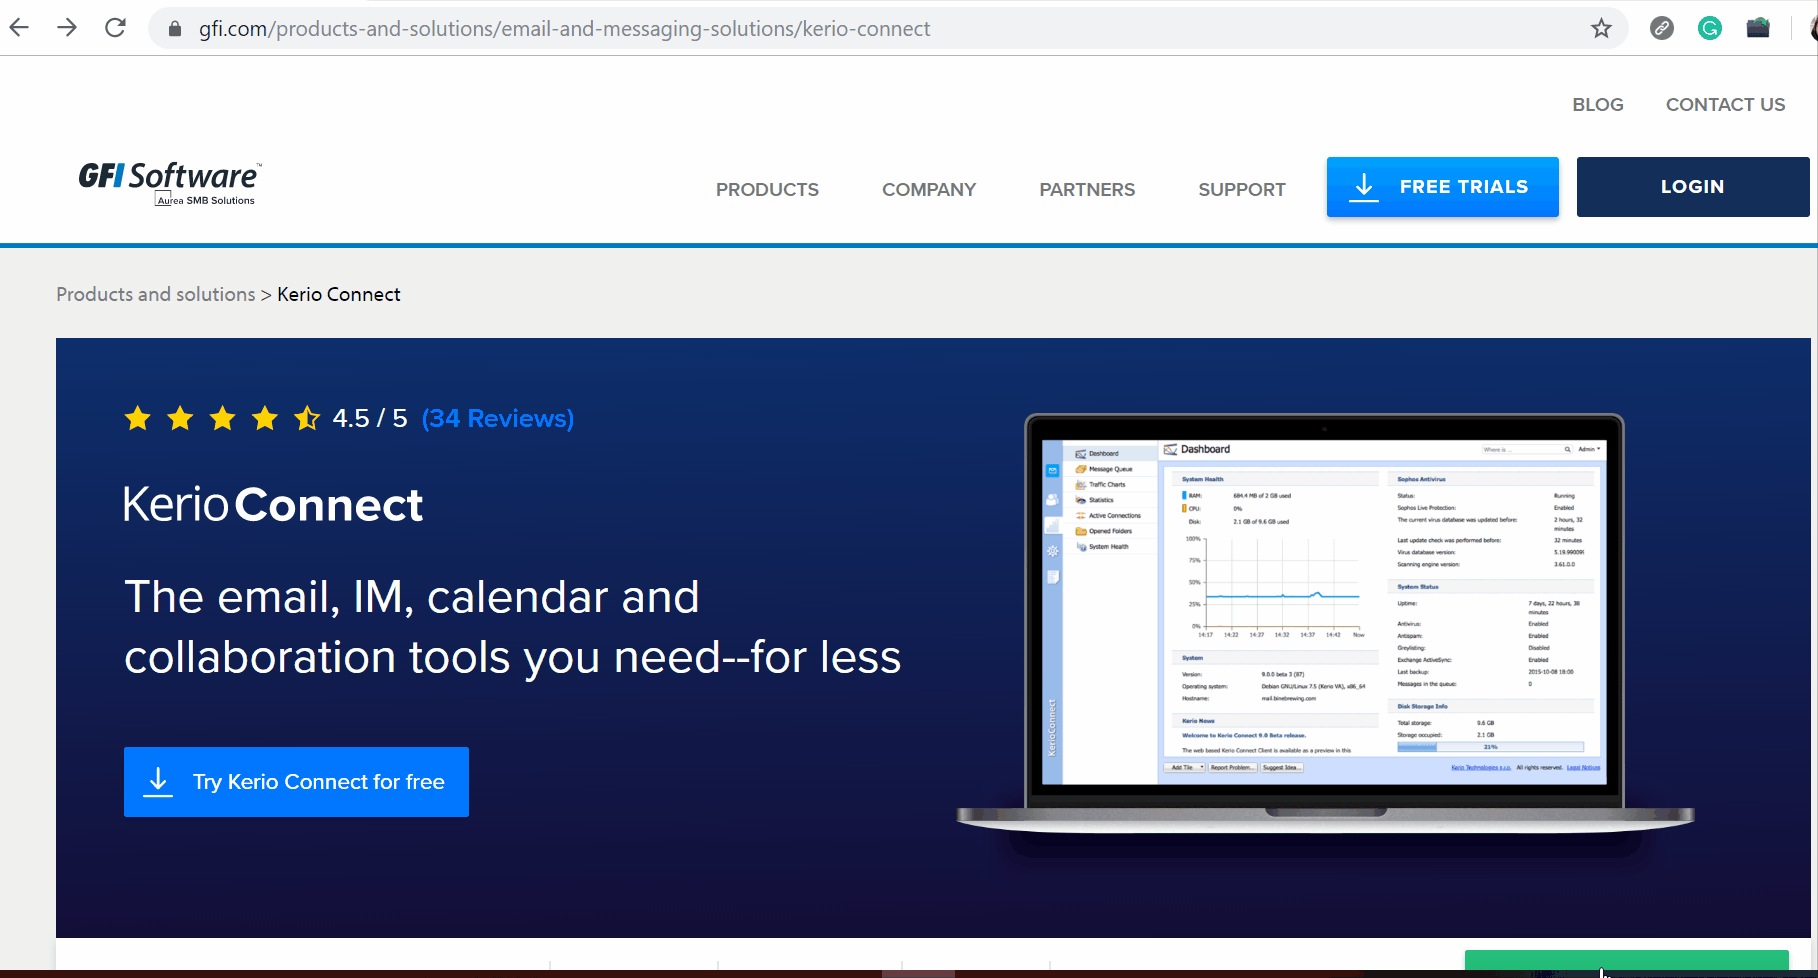Click Try Kerio Connect for free button
The height and width of the screenshot is (978, 1818).
click(x=296, y=782)
